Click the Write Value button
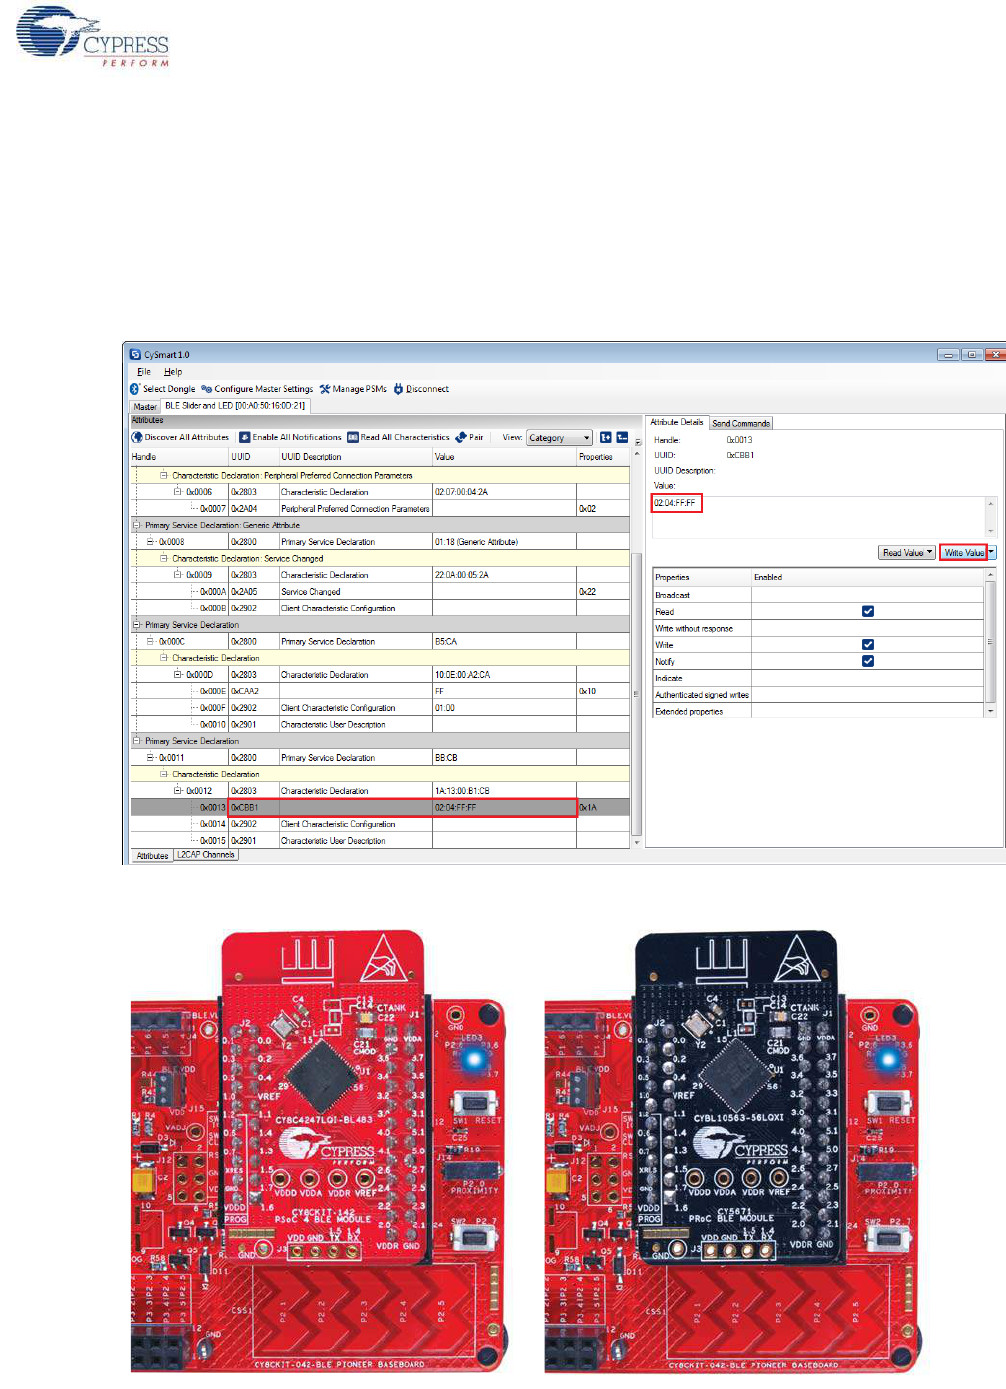Screen dimensions: 1006x1389 click(963, 552)
